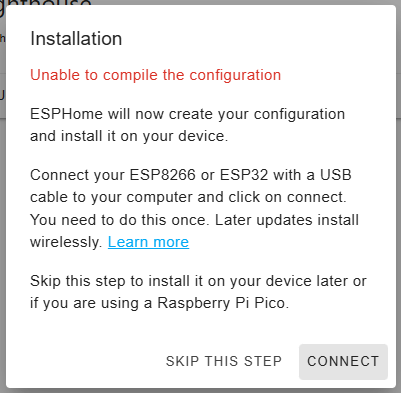Select the red compile error message
401x393 pixels.
[156, 75]
